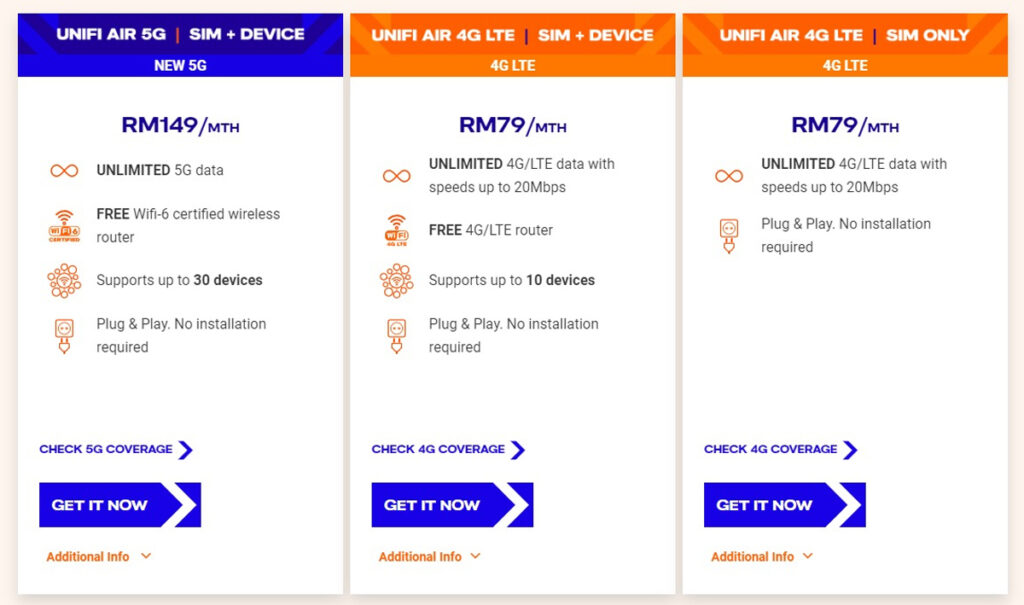
Task: Click the infinity icon on SIM Only plan
Action: point(728,172)
